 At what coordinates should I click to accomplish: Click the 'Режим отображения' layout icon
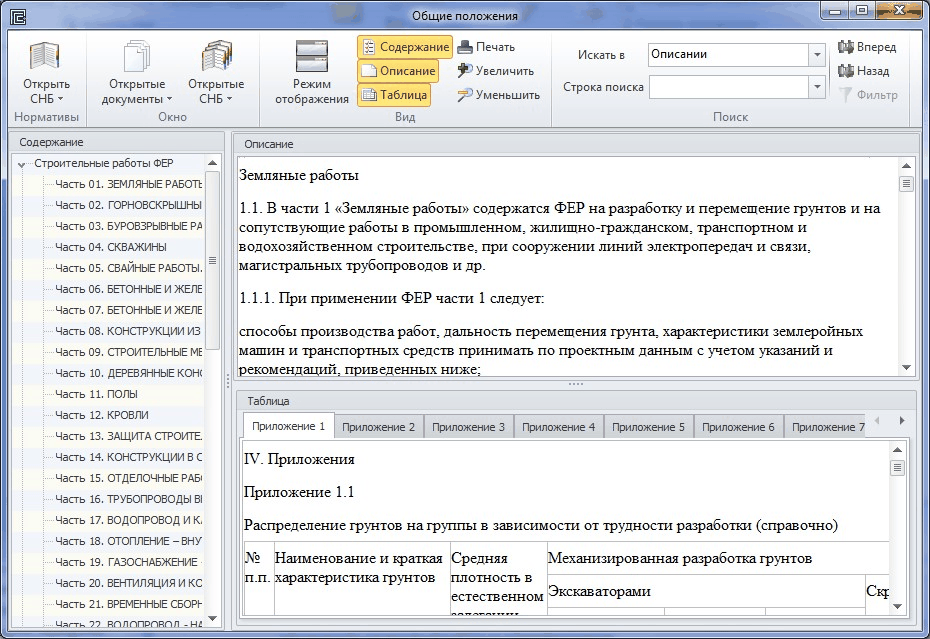pyautogui.click(x=312, y=56)
